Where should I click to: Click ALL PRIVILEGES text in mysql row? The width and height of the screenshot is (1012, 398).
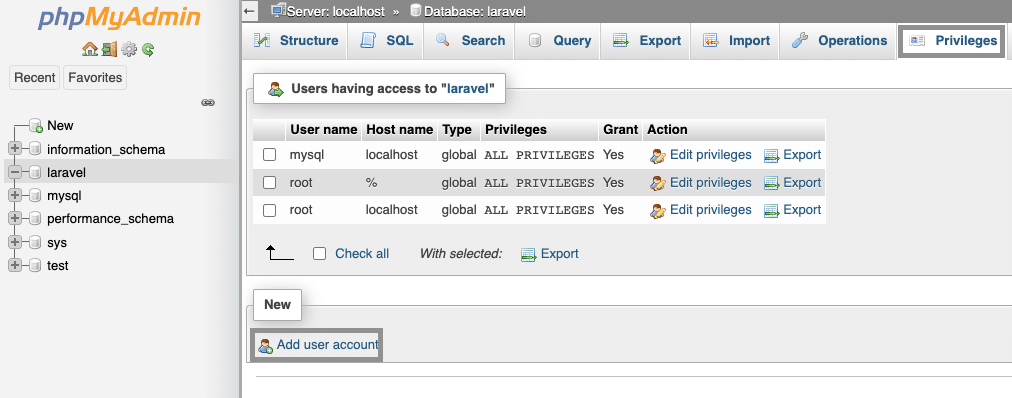(x=539, y=155)
